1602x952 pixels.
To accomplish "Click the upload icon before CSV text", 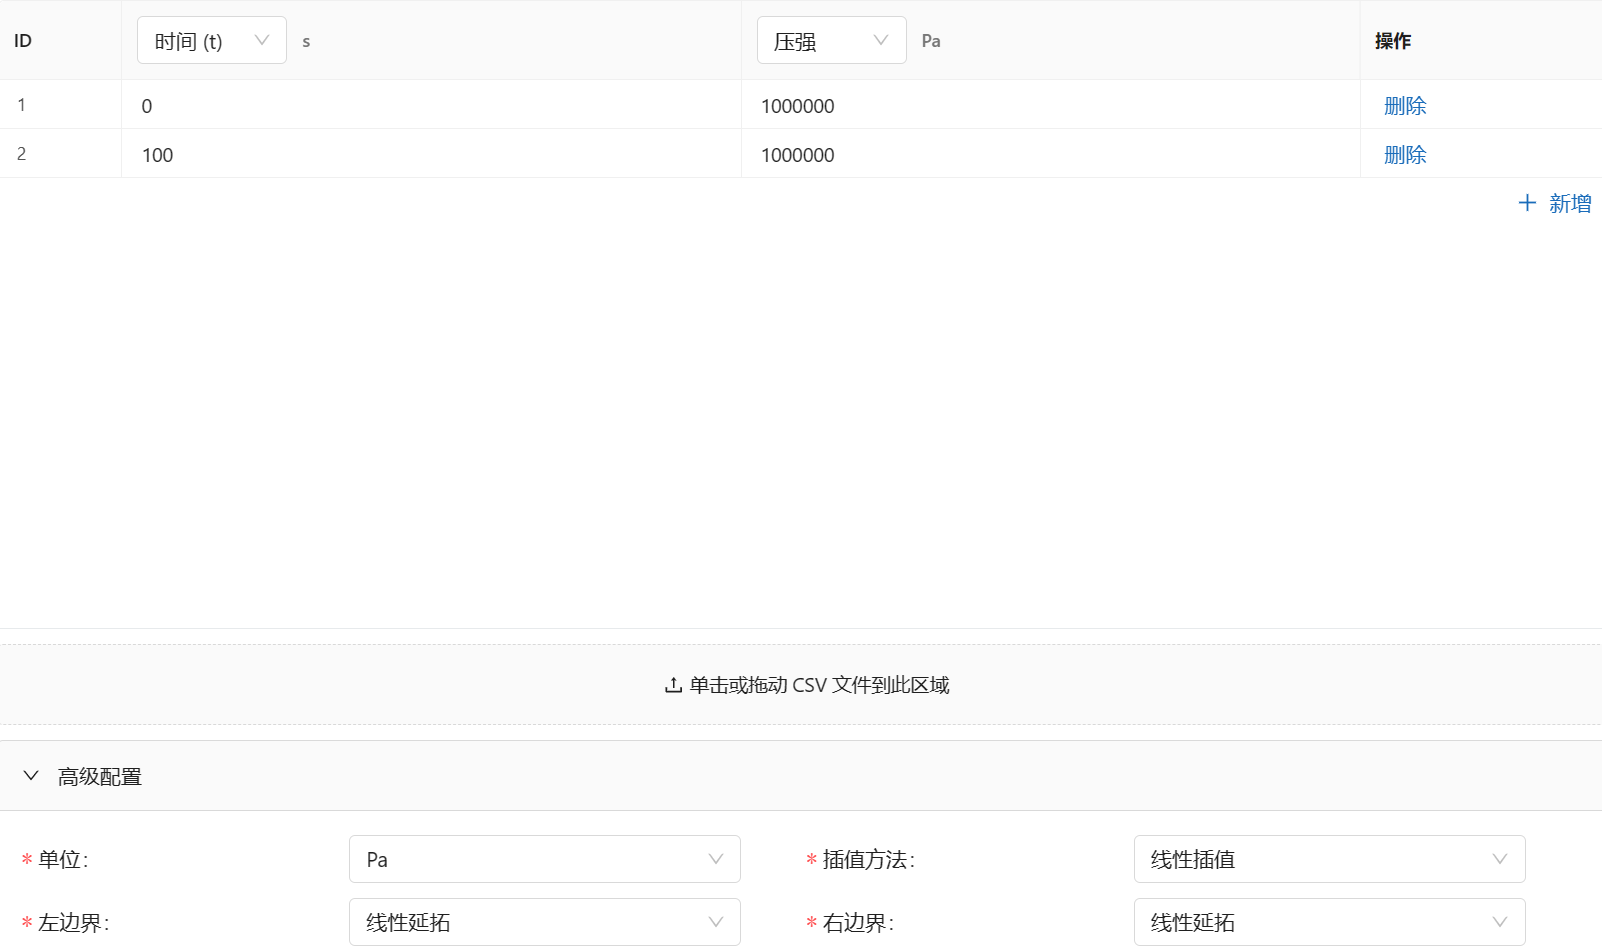I will tap(673, 685).
